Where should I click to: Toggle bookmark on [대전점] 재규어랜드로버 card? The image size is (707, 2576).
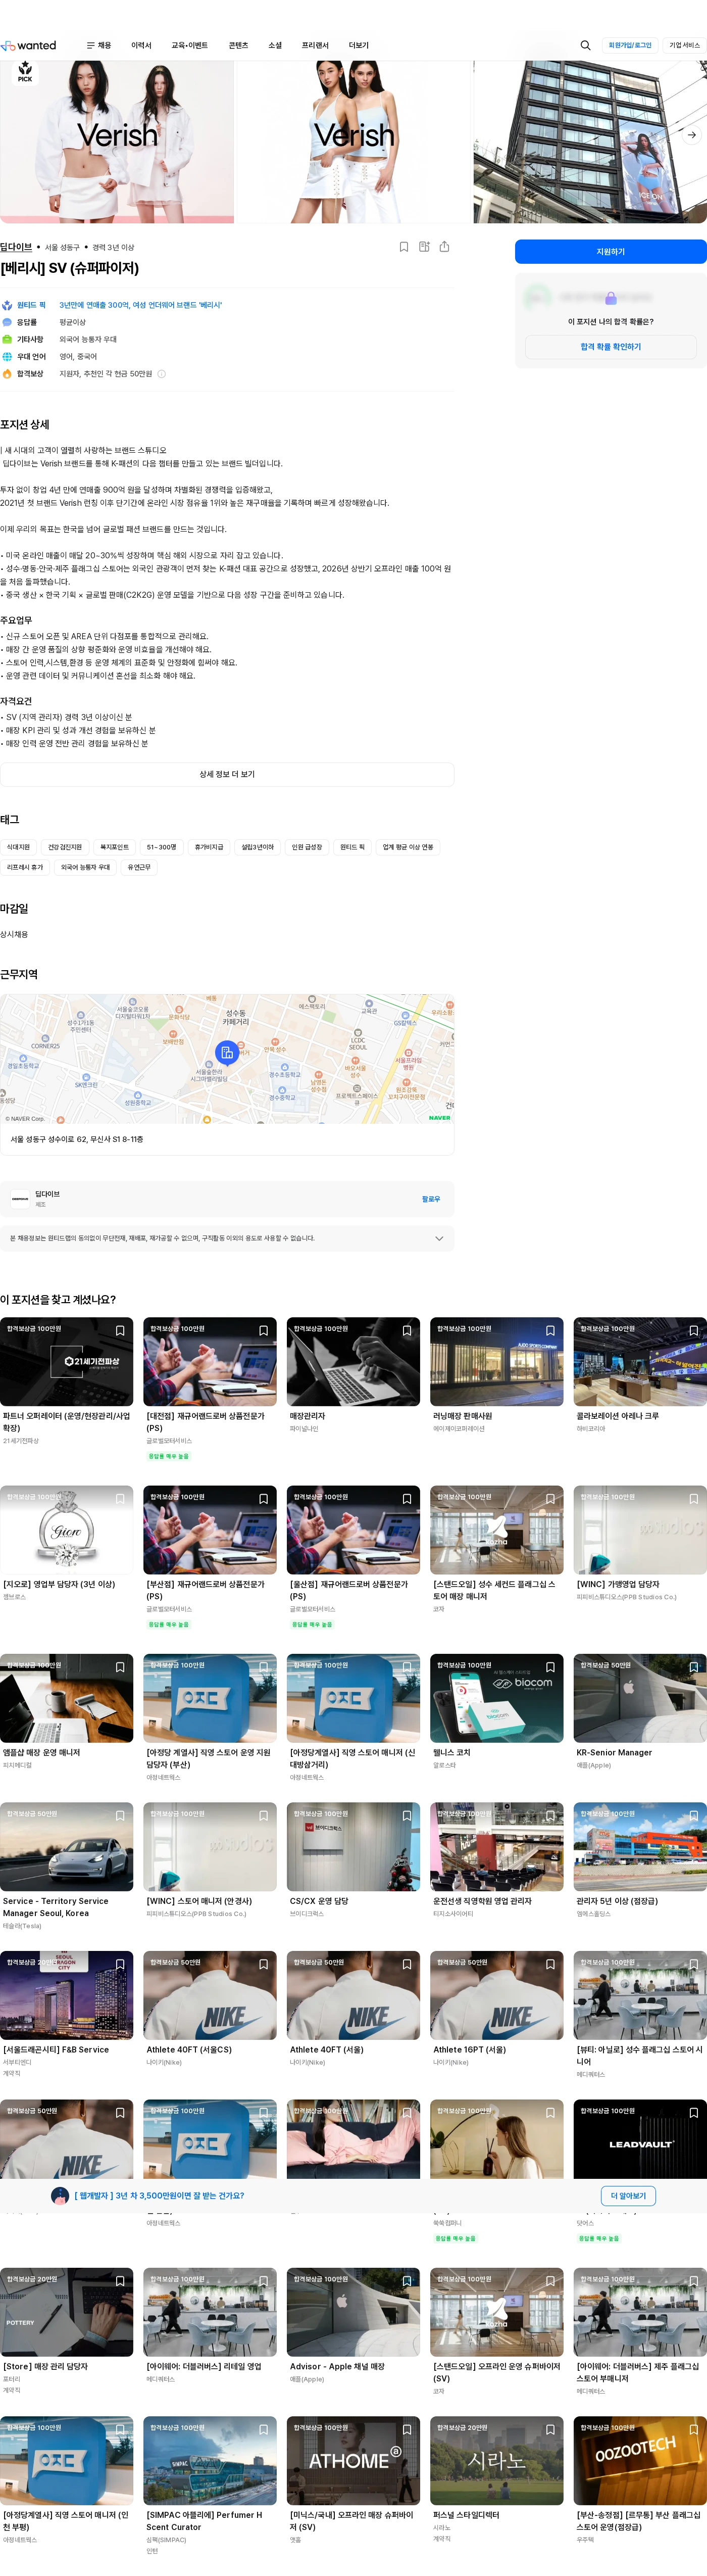[x=264, y=1331]
